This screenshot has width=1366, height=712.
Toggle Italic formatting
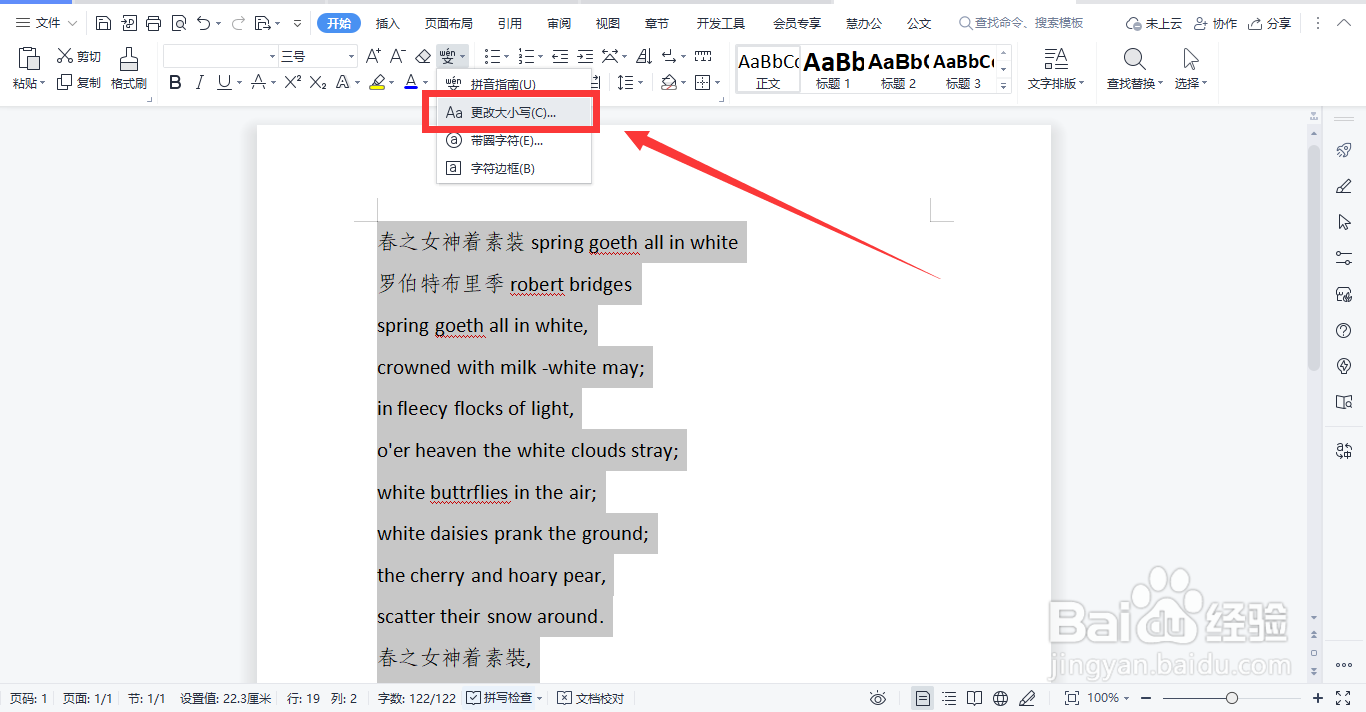pyautogui.click(x=199, y=83)
